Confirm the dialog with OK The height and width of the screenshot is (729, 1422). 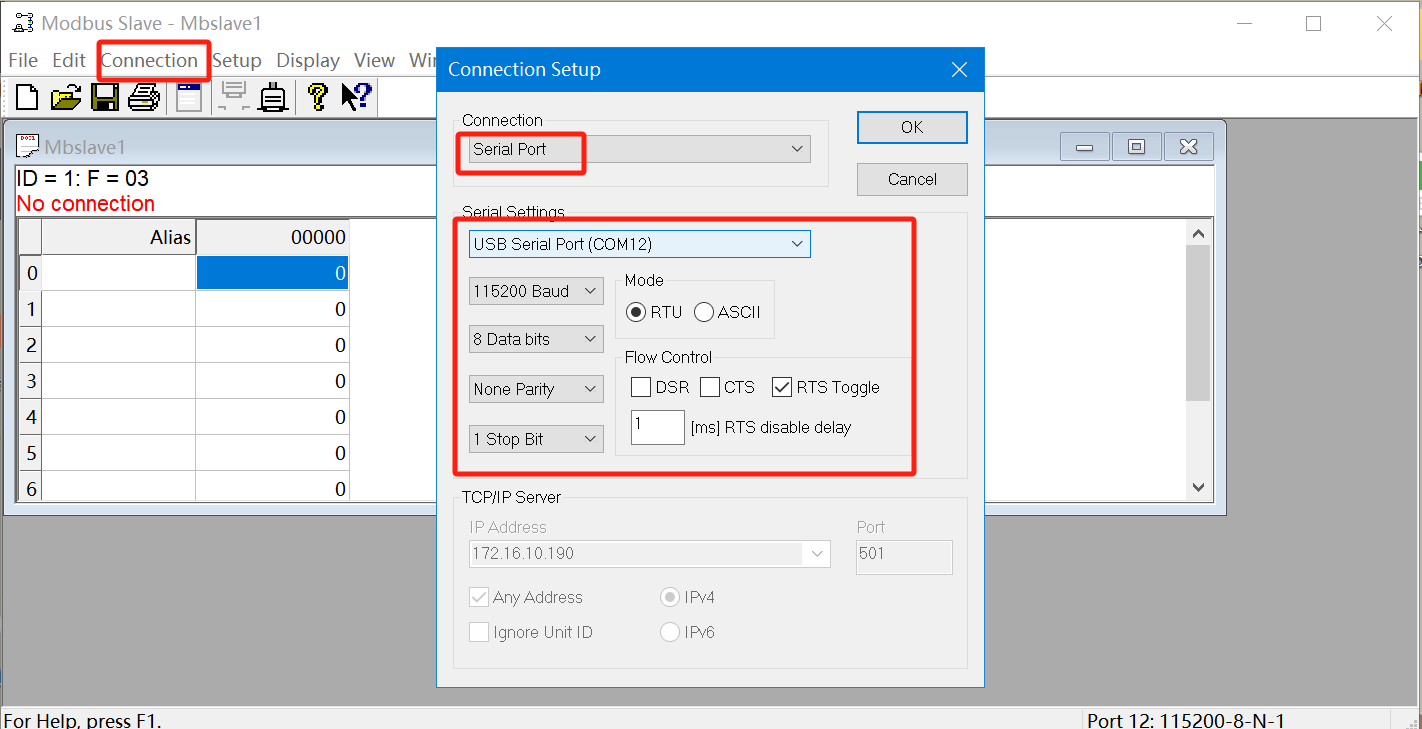(x=912, y=127)
